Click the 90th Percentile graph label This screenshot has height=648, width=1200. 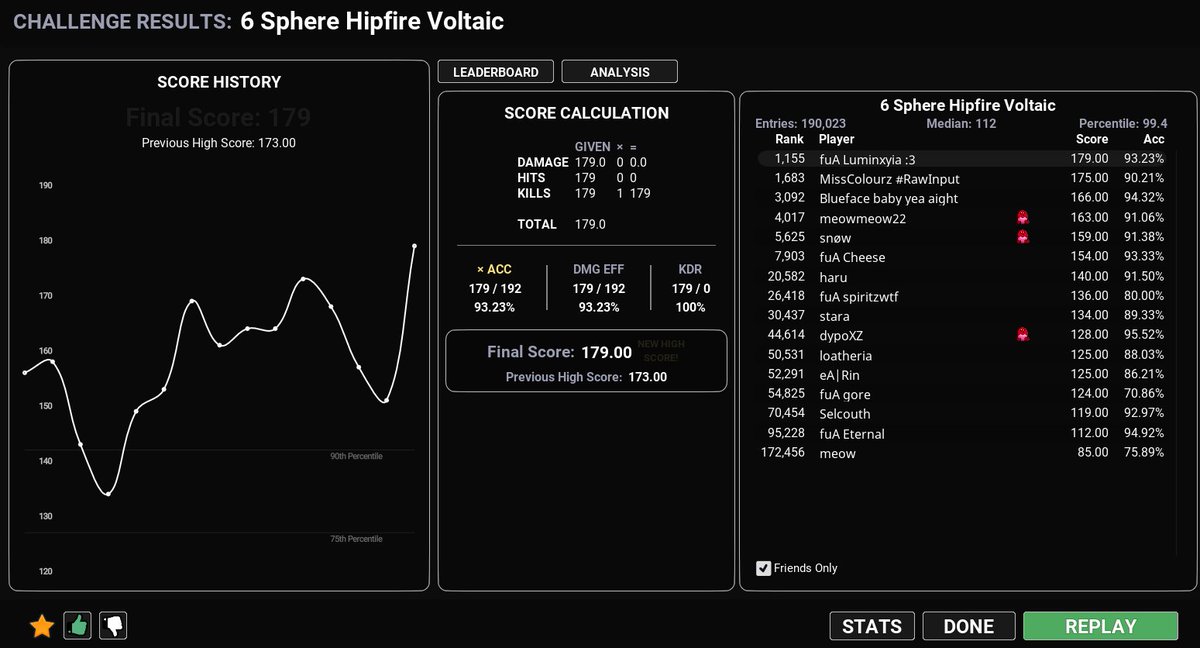(356, 456)
